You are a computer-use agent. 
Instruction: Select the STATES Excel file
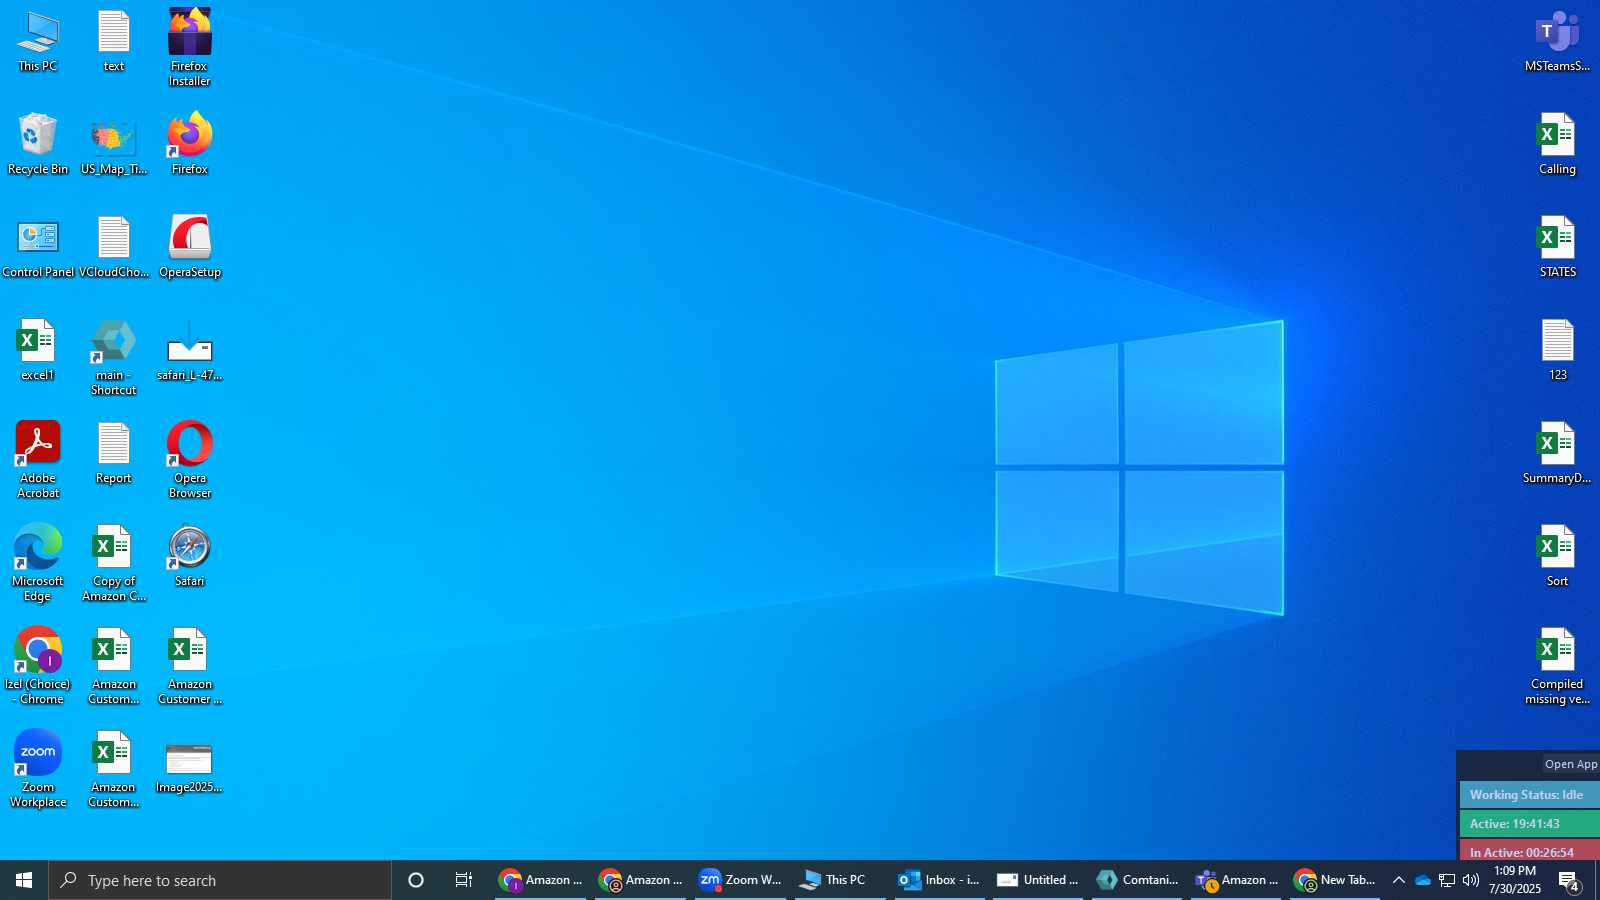(x=1558, y=248)
